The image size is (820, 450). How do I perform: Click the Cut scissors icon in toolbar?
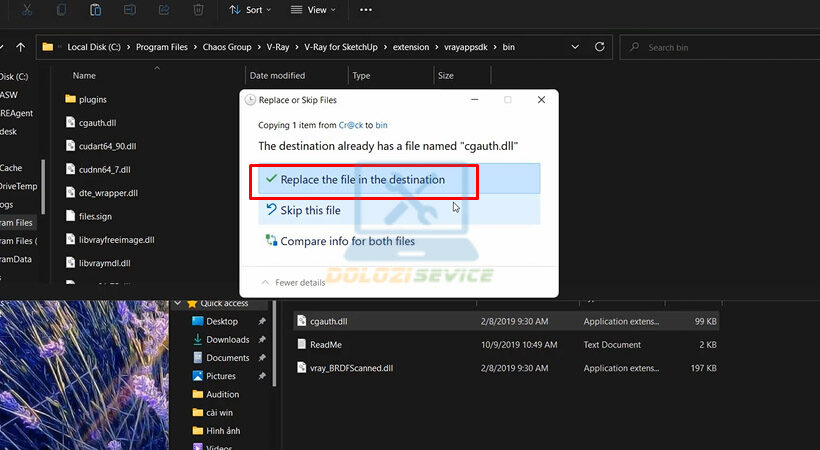27,10
